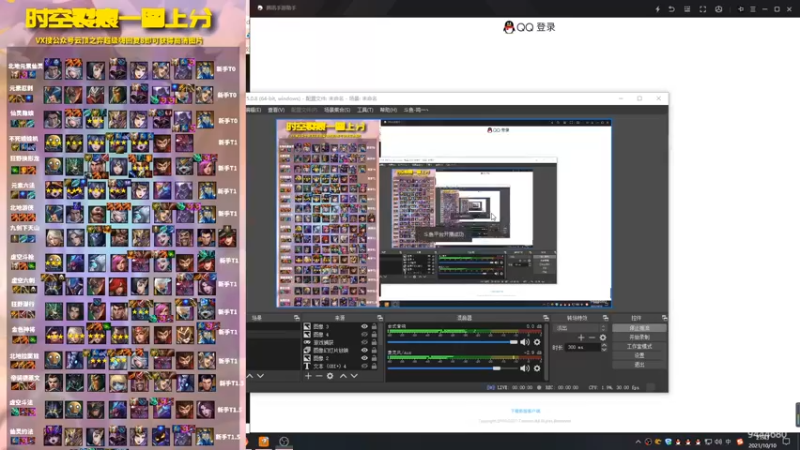
Task: Add a transition with the plus icon
Action: [x=581, y=337]
